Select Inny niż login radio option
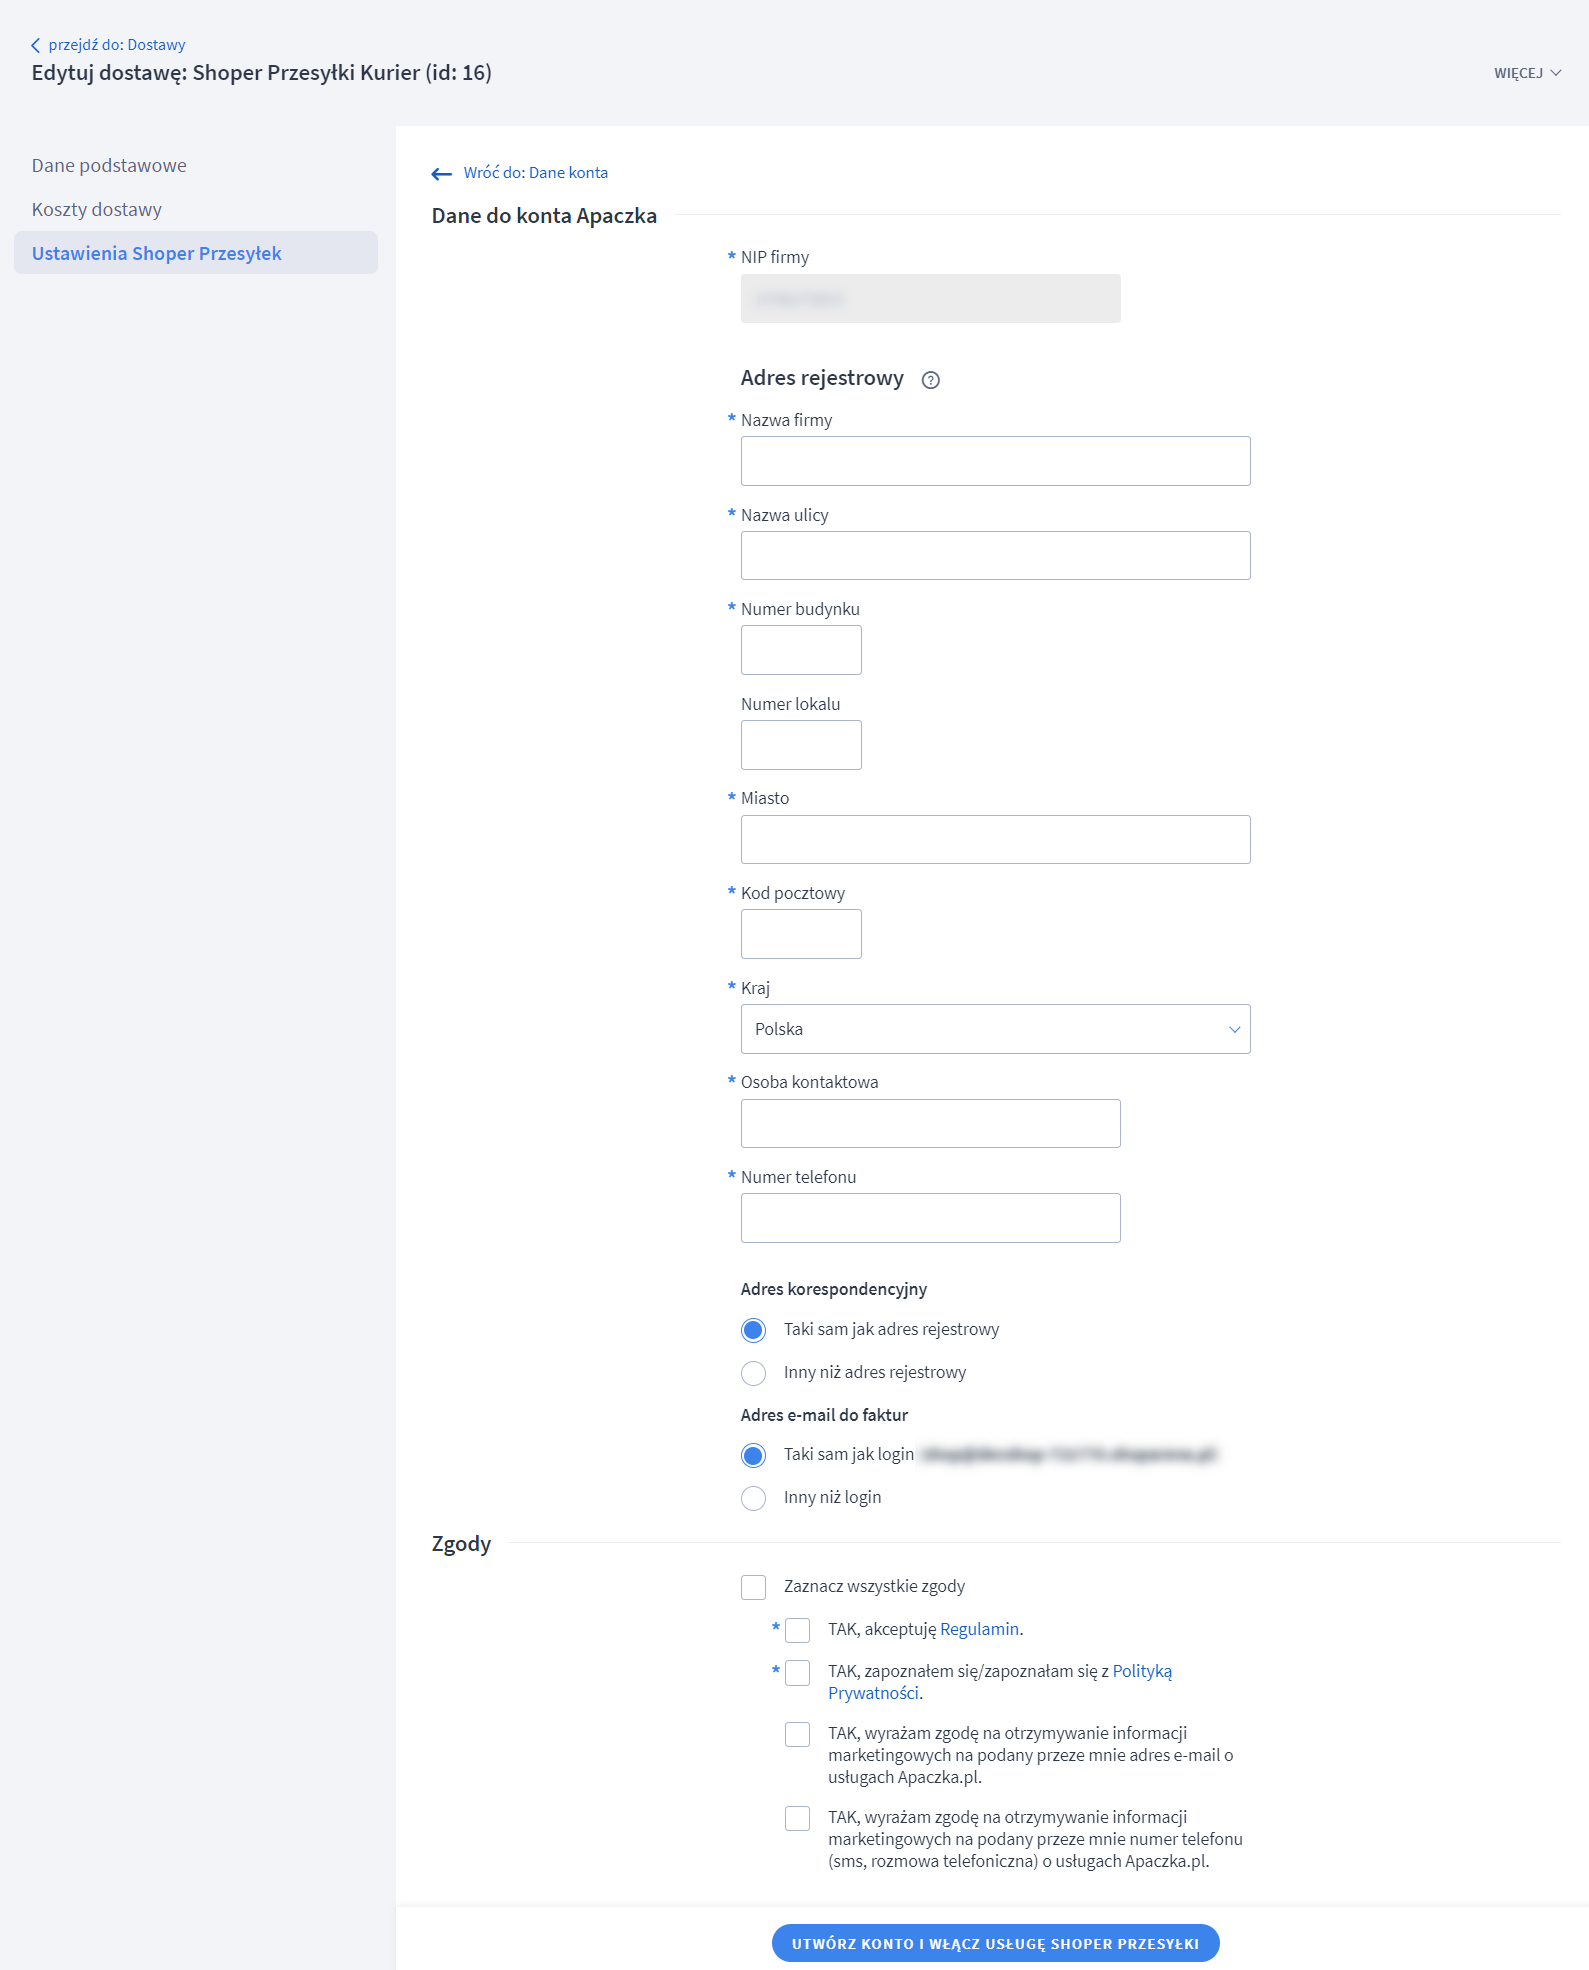This screenshot has height=1970, width=1589. pyautogui.click(x=753, y=1498)
